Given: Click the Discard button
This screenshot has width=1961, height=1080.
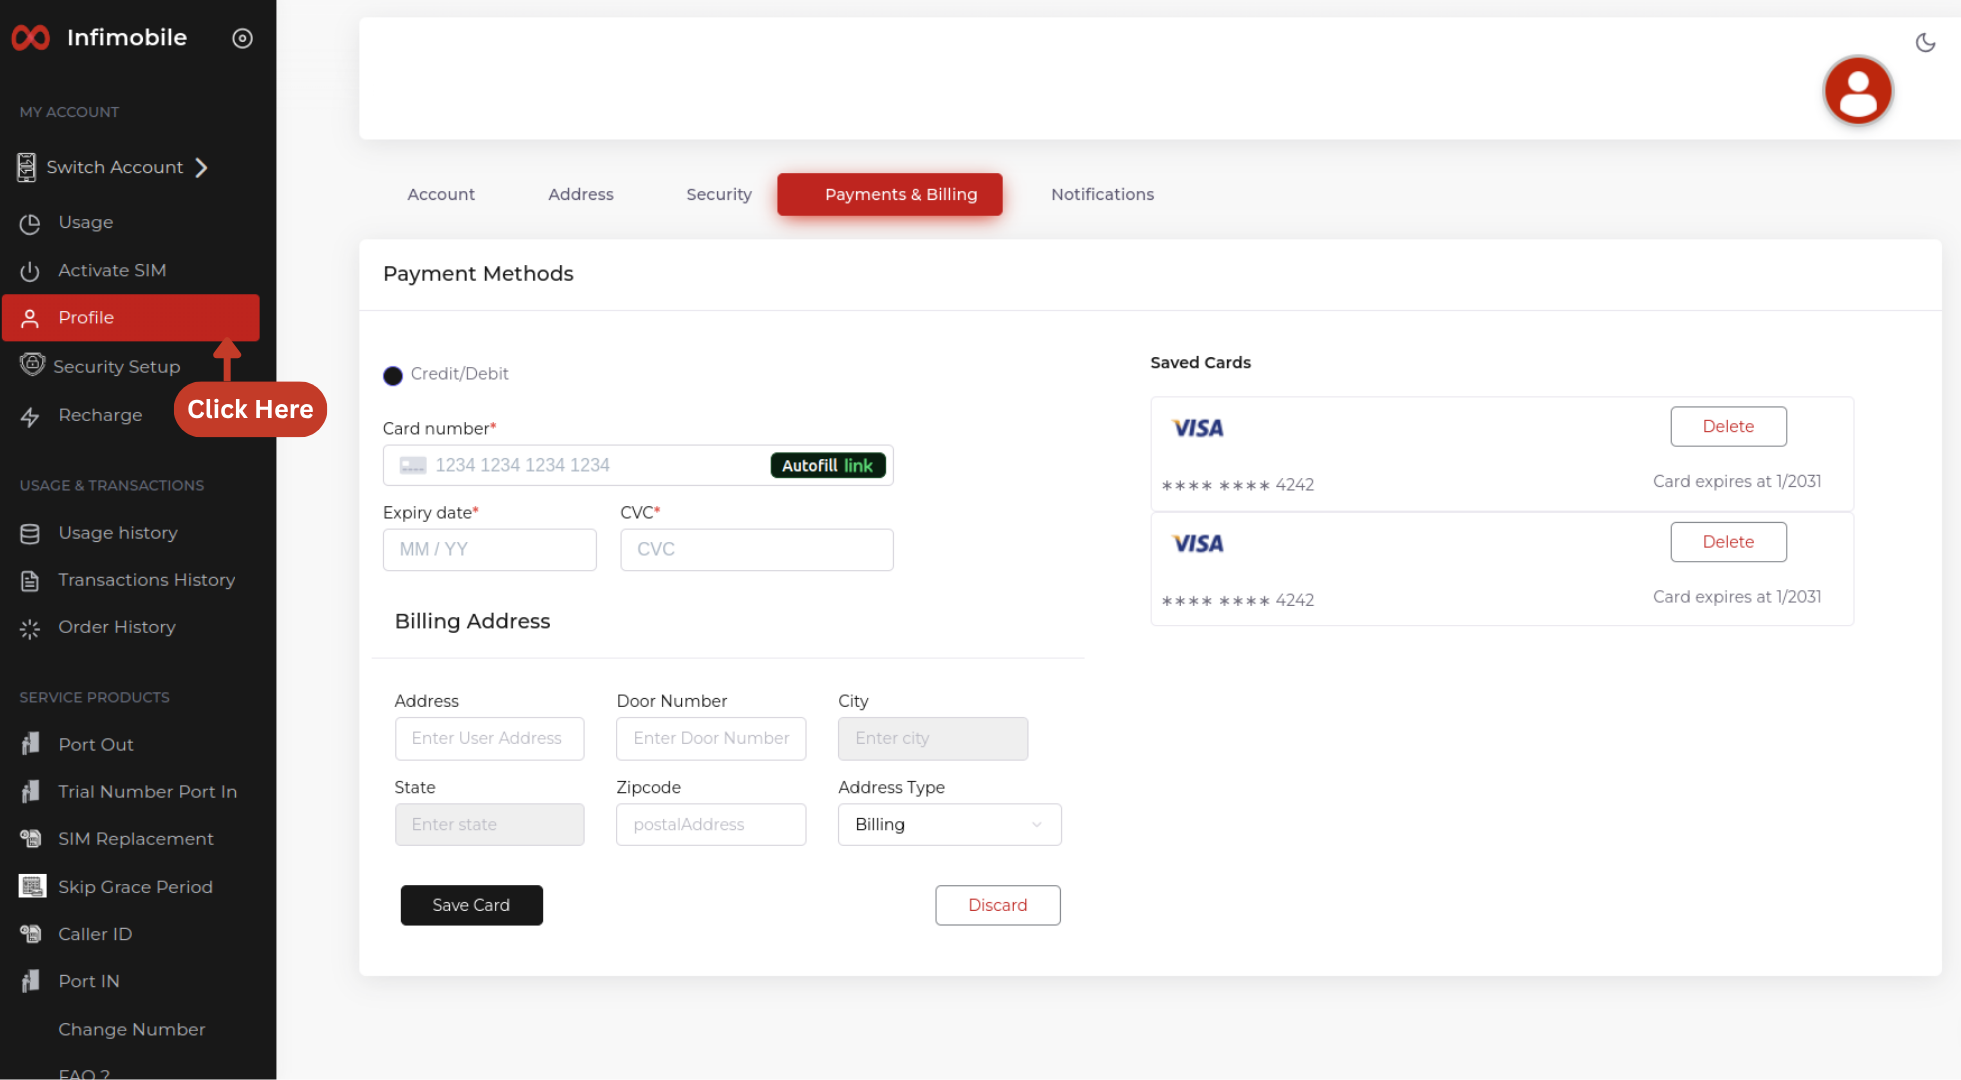Looking at the screenshot, I should 997,906.
